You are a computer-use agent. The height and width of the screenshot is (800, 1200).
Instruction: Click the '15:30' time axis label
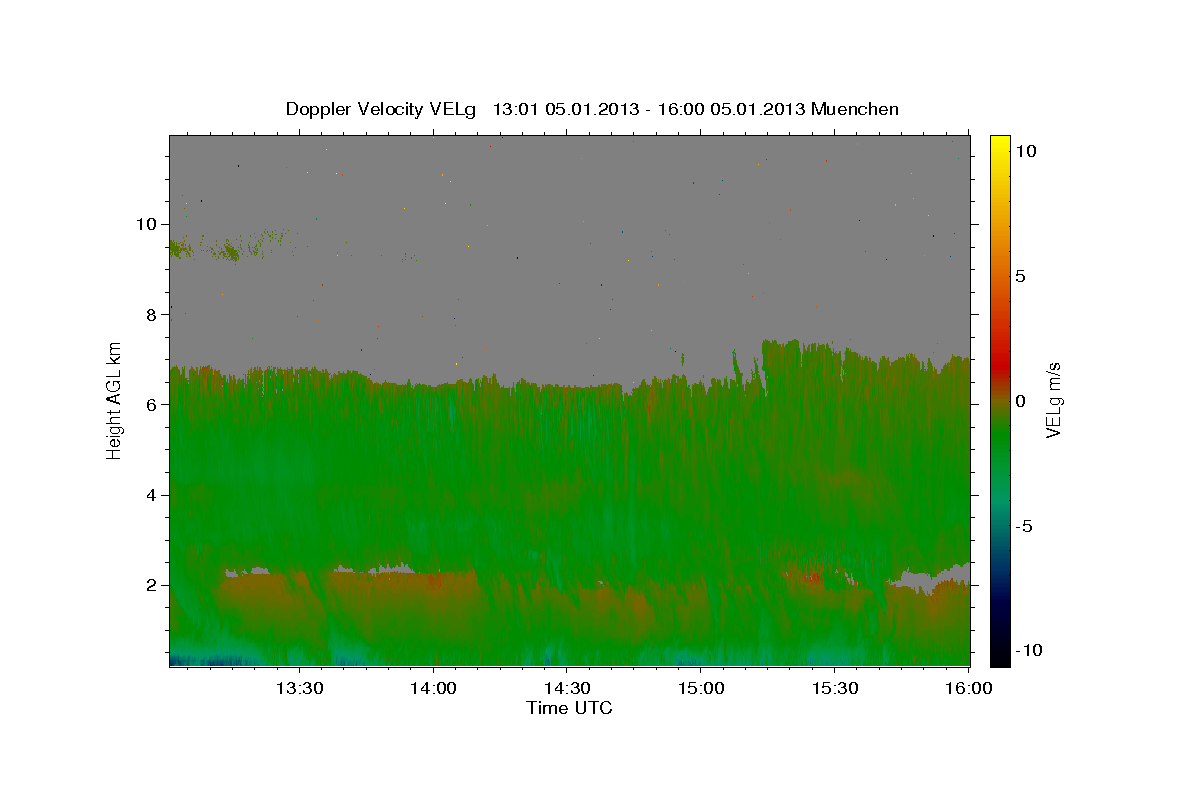[835, 689]
